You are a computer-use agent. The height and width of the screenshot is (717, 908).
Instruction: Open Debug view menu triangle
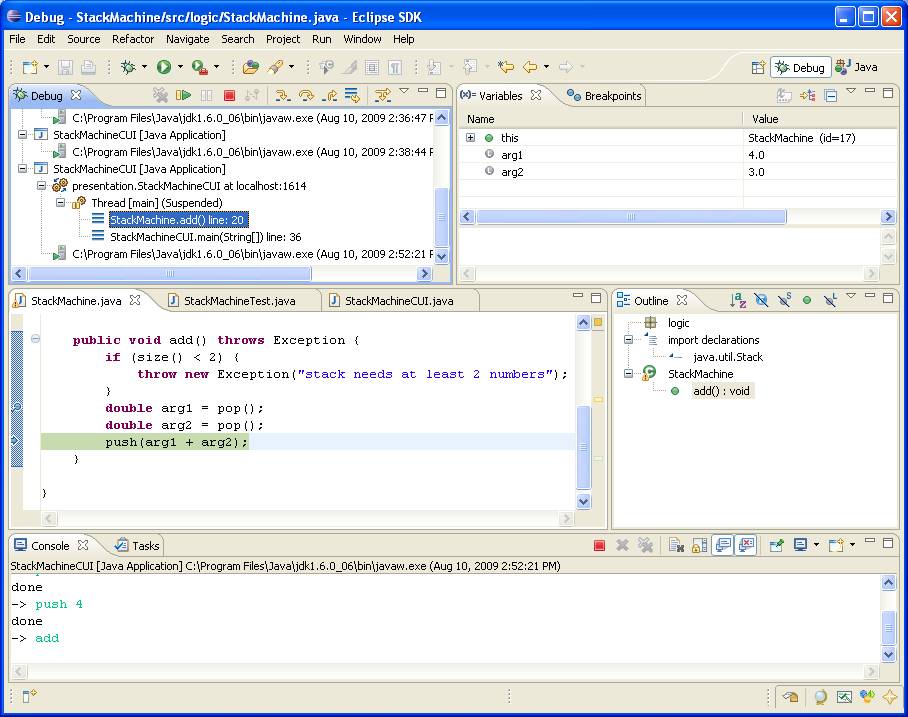(x=404, y=91)
